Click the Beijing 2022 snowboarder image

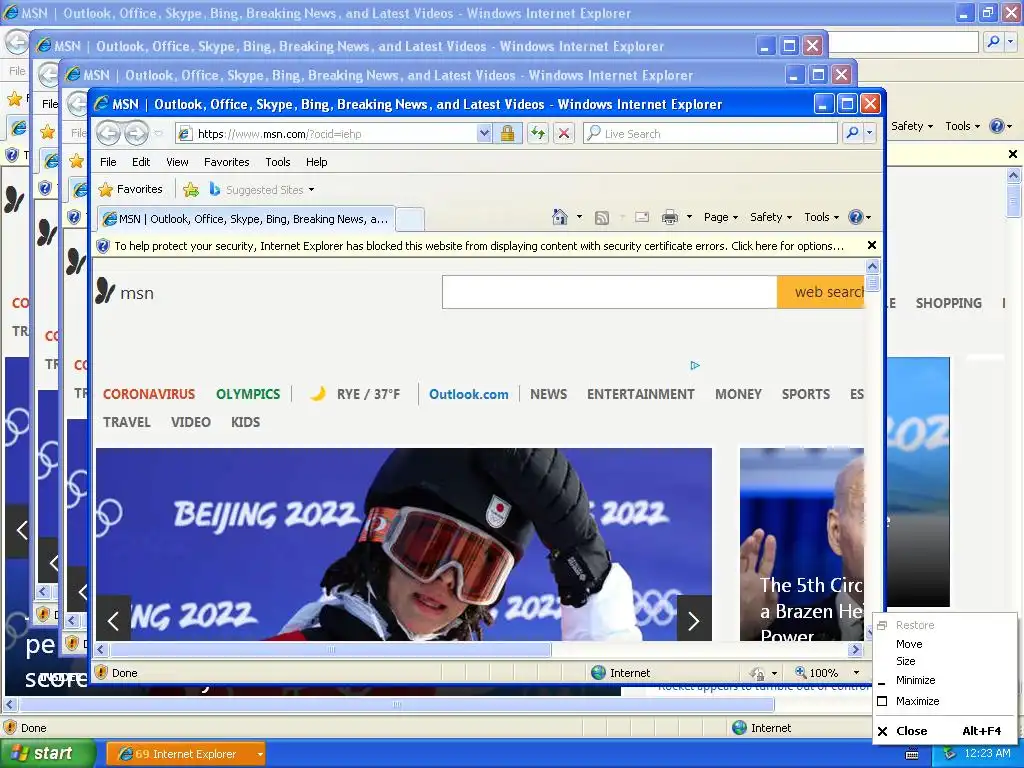point(404,544)
